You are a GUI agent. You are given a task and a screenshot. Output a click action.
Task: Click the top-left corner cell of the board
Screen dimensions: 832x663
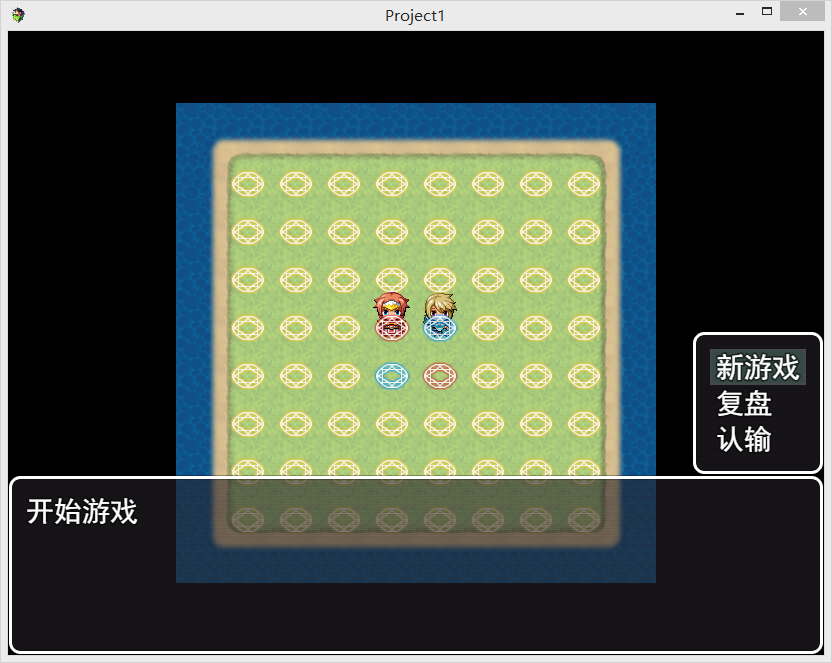(x=248, y=184)
